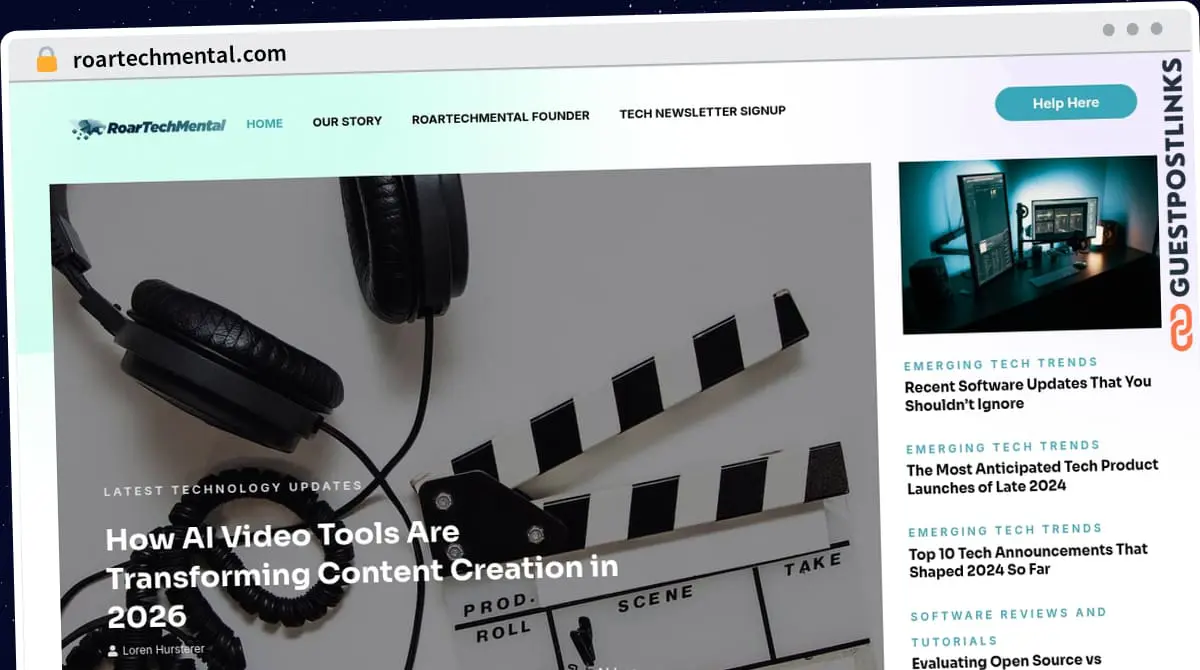Open the OUR STORY page

[x=347, y=121]
